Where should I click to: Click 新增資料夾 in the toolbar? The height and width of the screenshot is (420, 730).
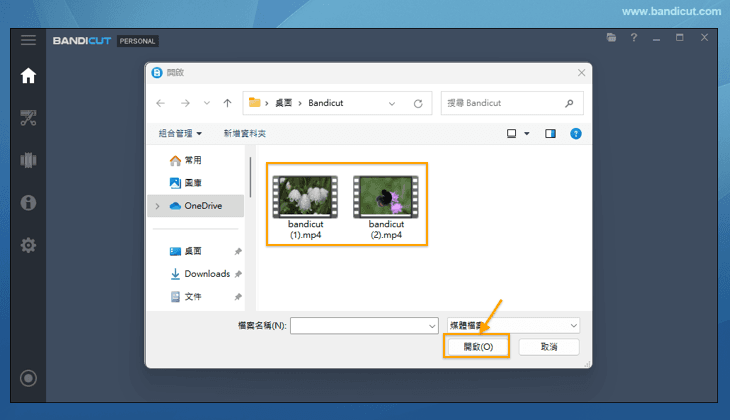coord(245,133)
